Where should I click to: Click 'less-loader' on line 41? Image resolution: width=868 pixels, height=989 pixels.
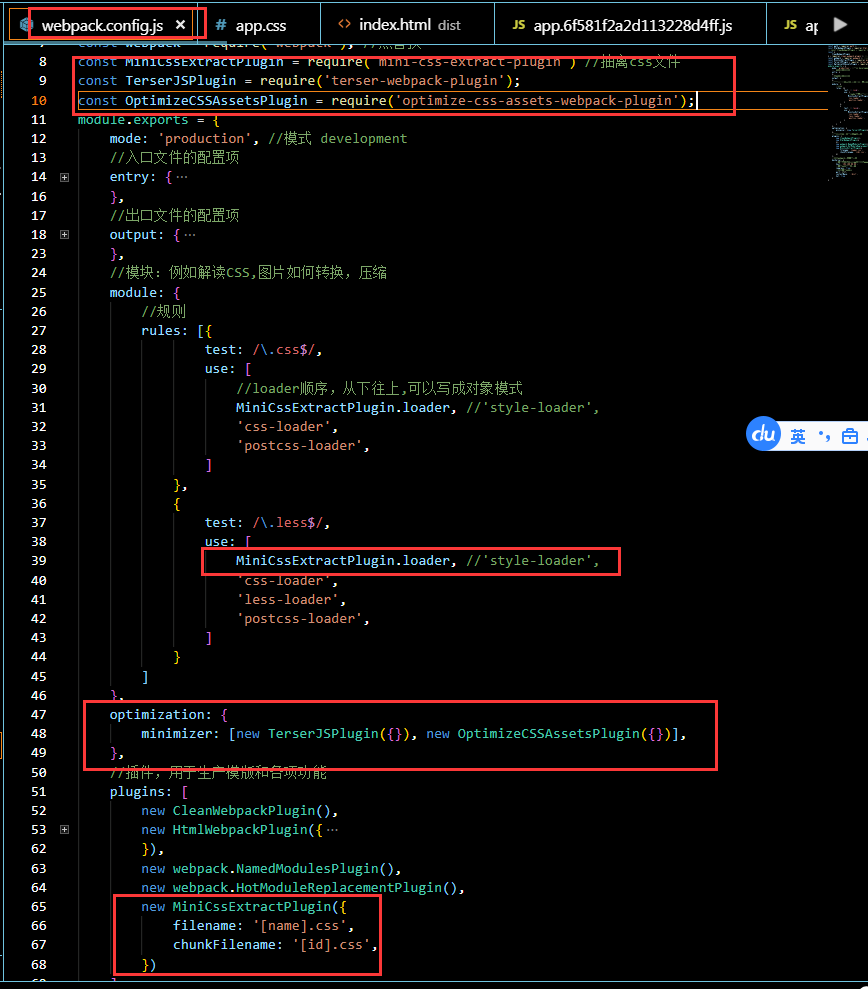(288, 600)
